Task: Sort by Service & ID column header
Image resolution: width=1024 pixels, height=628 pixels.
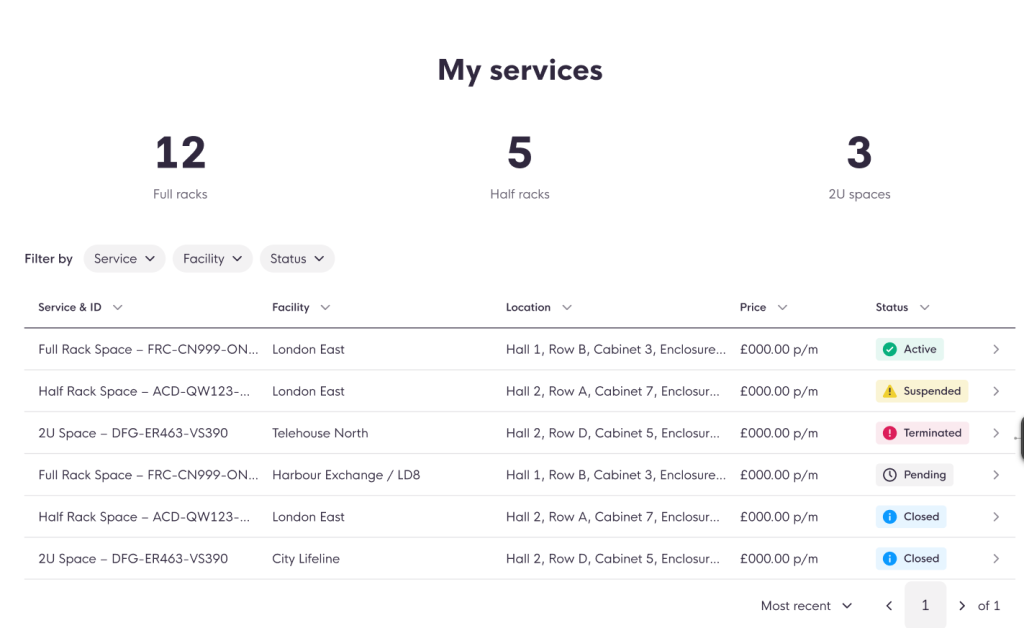Action: [80, 307]
